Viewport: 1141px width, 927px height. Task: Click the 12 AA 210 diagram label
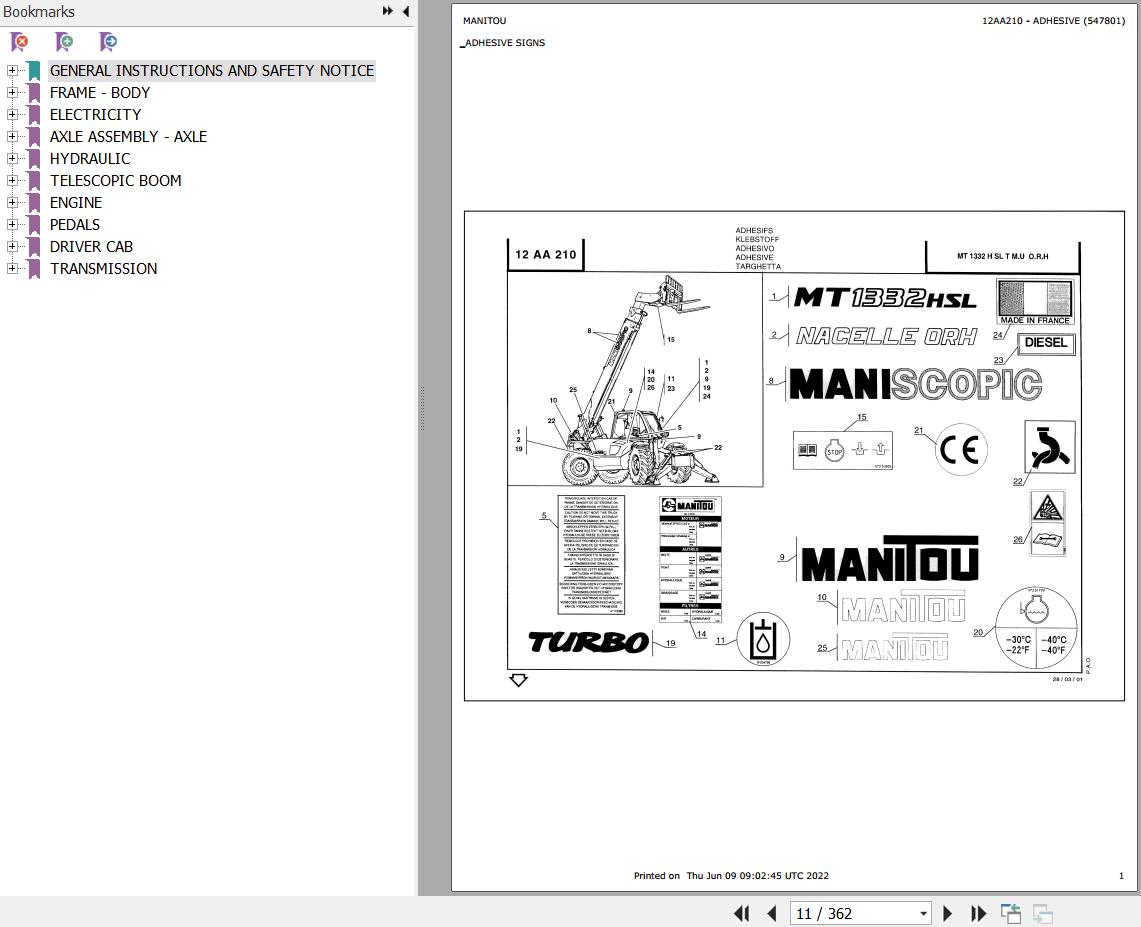[546, 255]
